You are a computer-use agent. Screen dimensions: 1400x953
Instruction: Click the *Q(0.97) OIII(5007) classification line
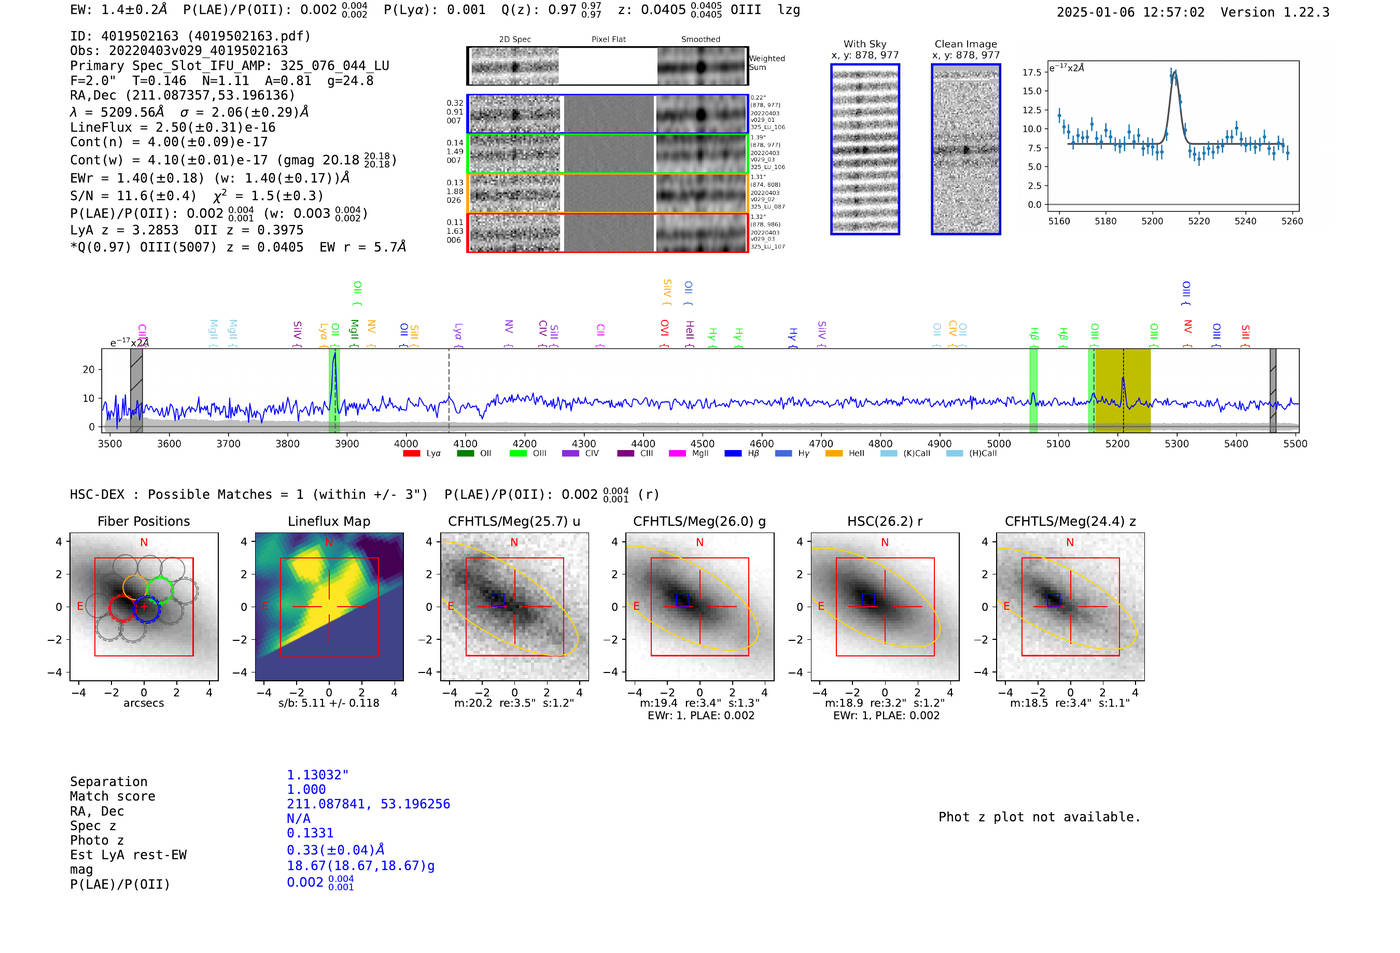pyautogui.click(x=238, y=247)
